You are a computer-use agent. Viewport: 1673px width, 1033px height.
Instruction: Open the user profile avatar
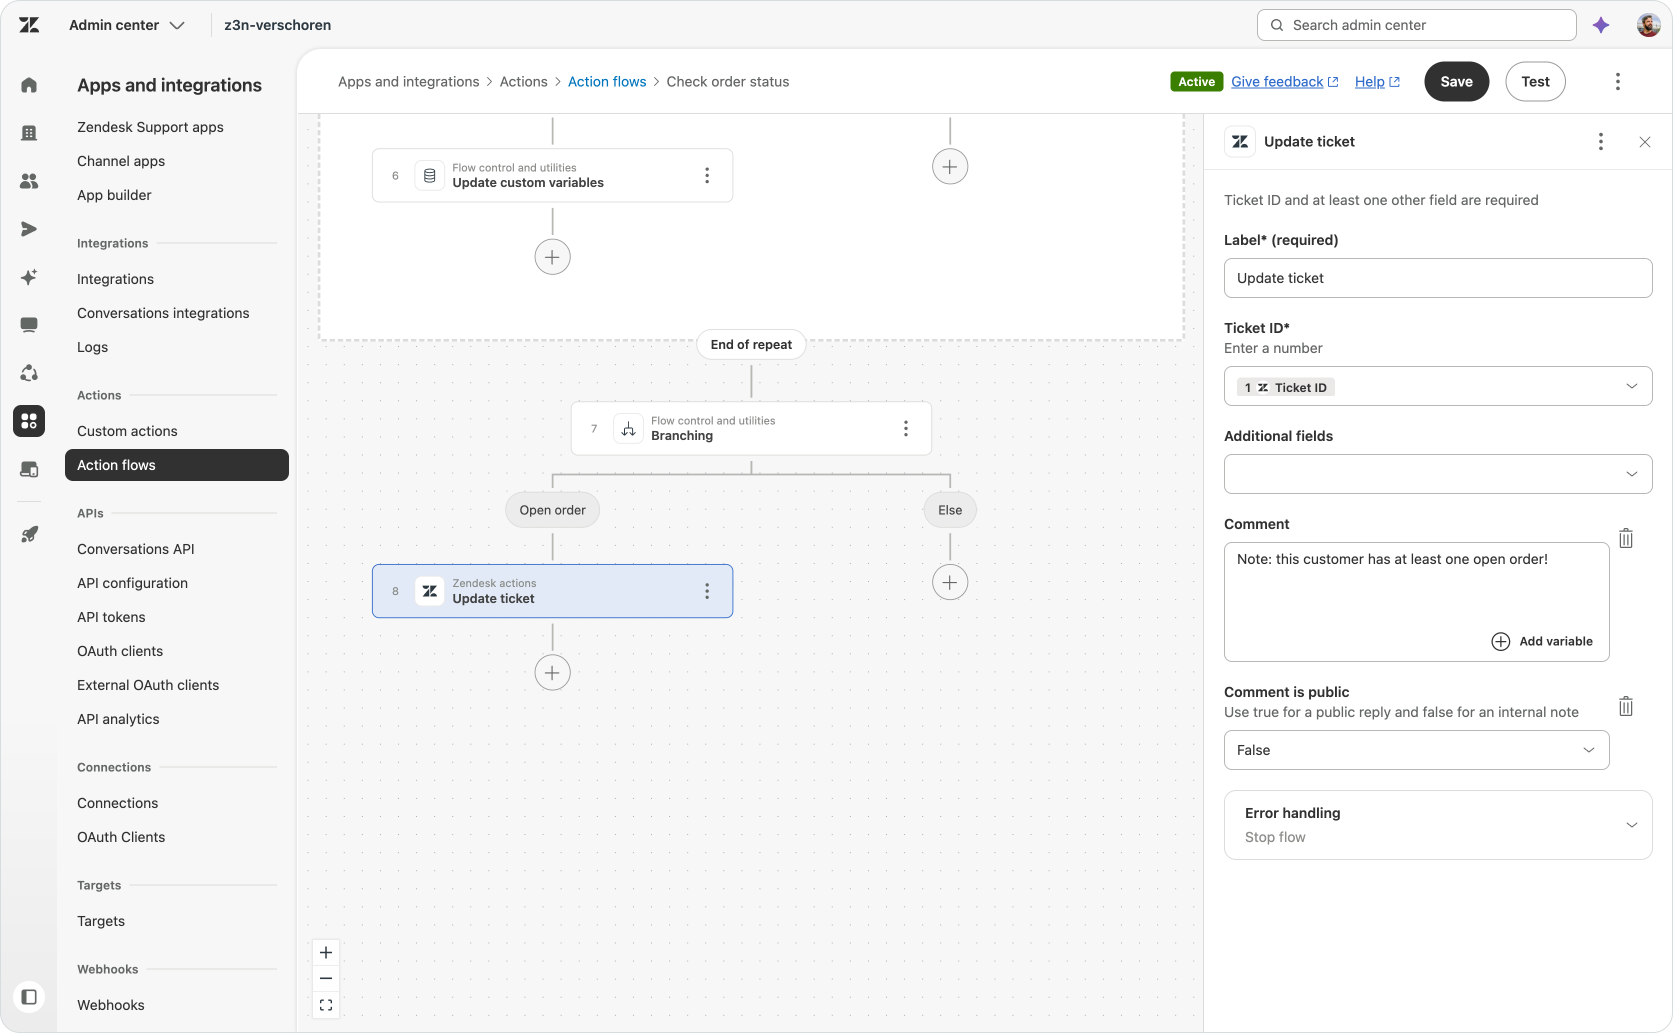pos(1648,25)
